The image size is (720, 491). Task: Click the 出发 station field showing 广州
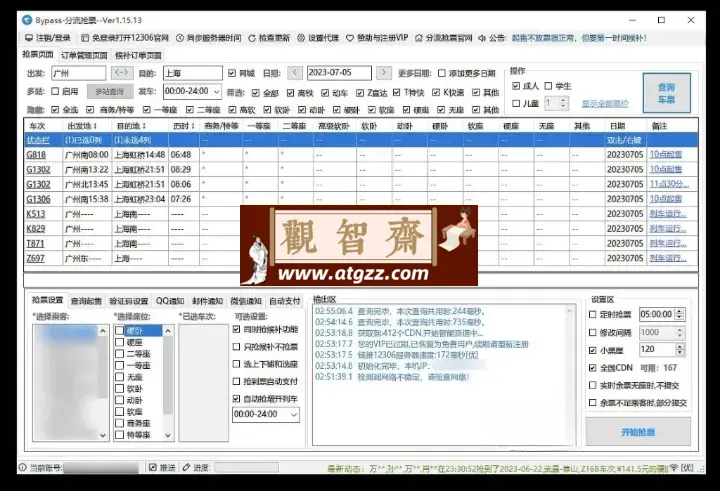[78, 73]
